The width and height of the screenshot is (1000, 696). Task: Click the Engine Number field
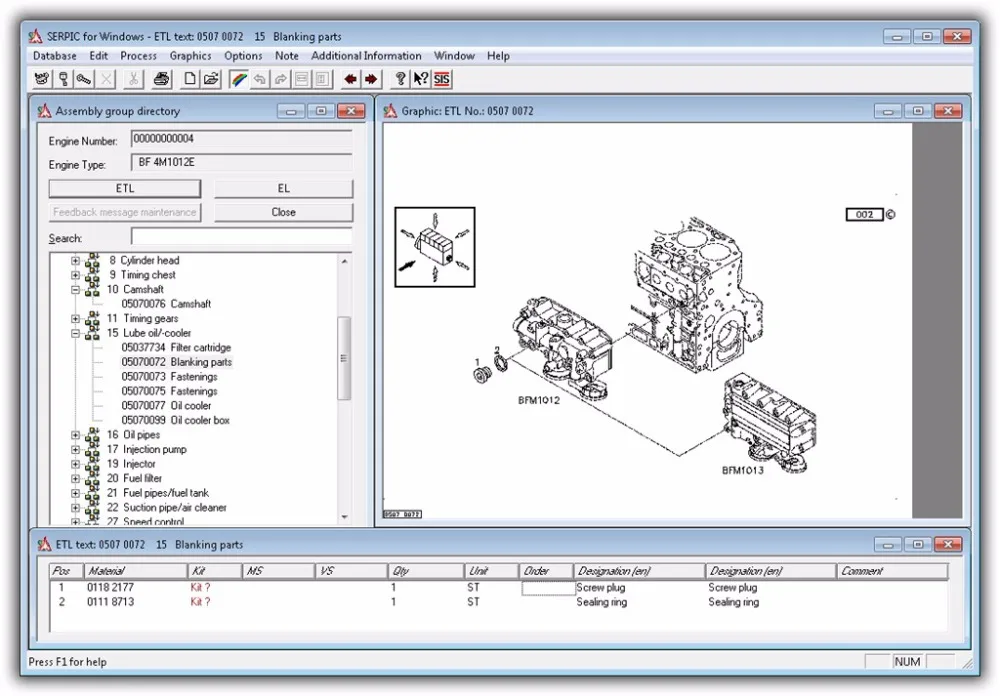pos(242,139)
